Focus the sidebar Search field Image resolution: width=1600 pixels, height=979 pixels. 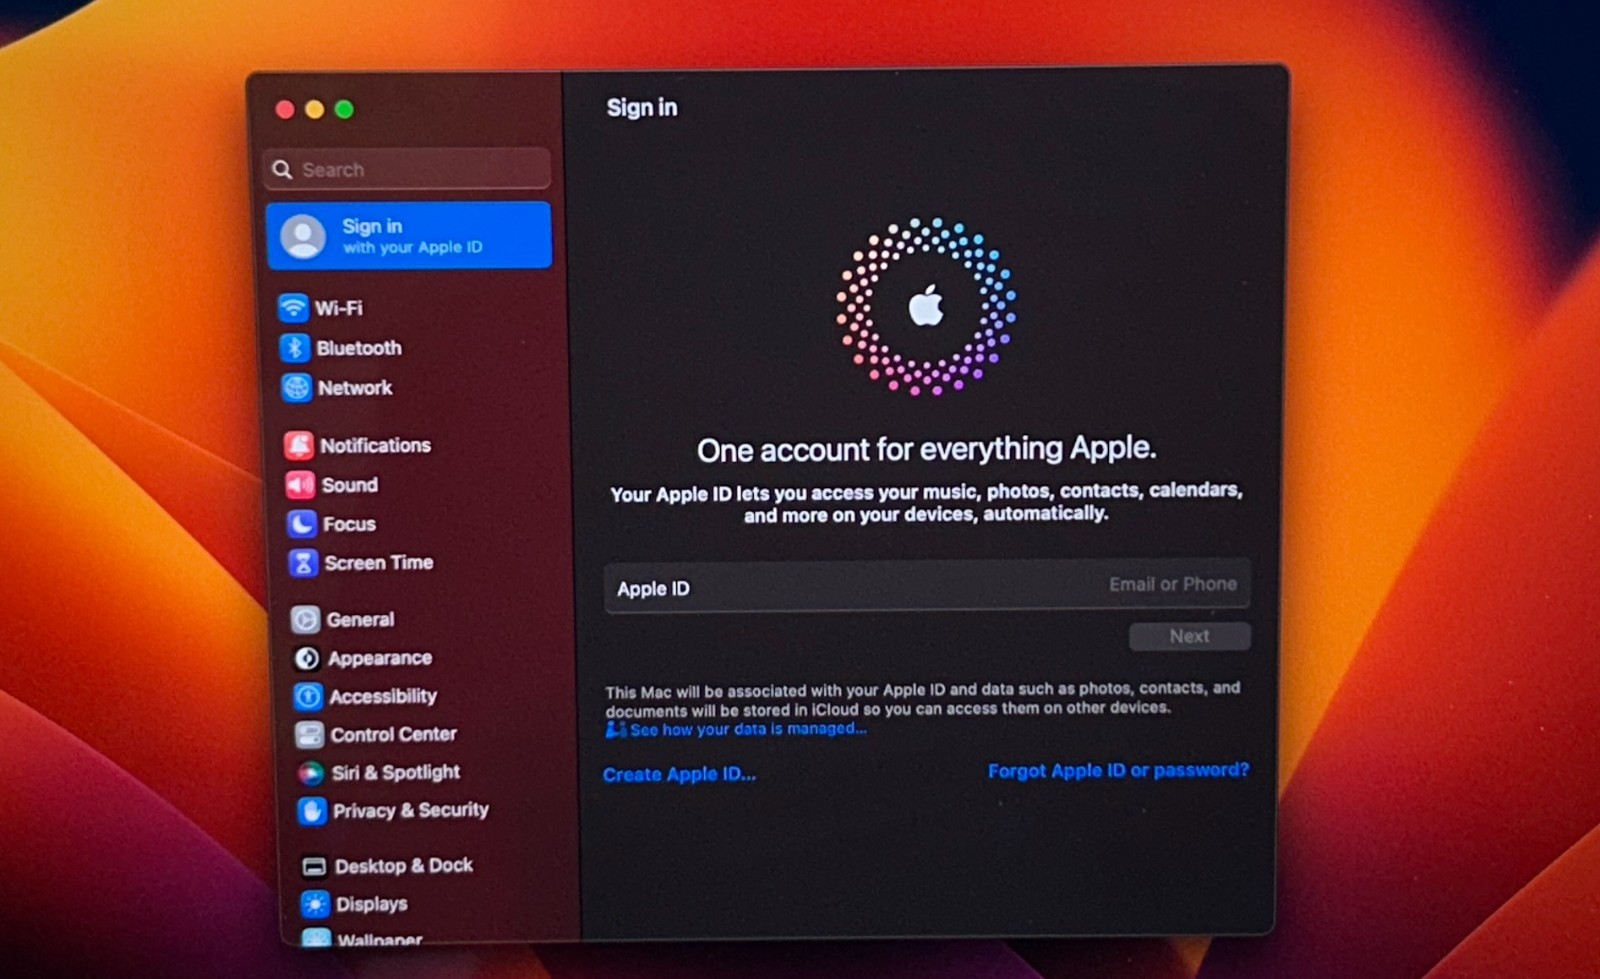coord(407,169)
